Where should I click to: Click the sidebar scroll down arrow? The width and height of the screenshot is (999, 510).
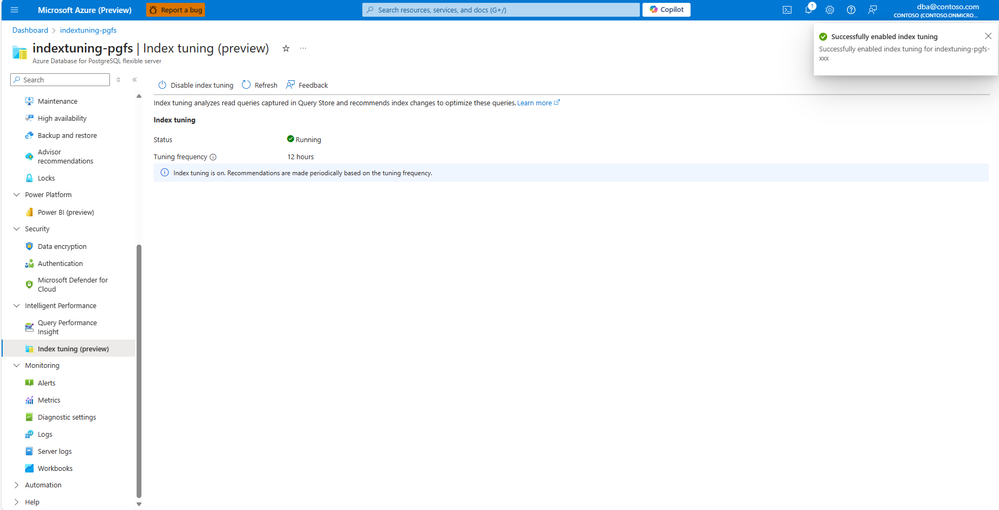click(x=139, y=504)
